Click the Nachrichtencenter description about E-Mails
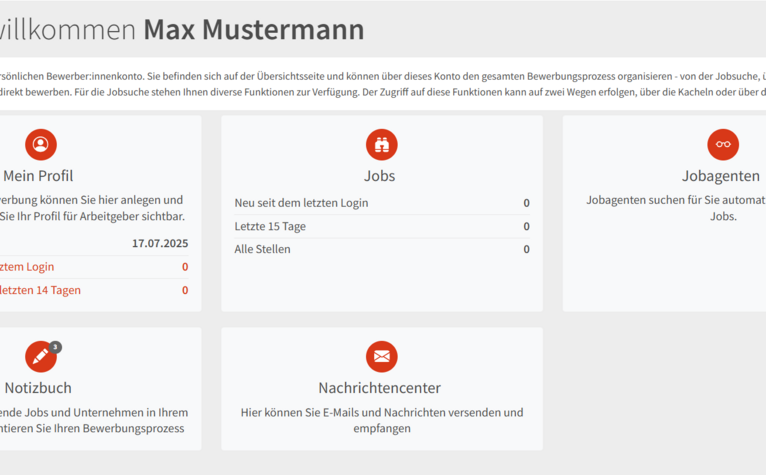This screenshot has height=475, width=766. (x=381, y=420)
